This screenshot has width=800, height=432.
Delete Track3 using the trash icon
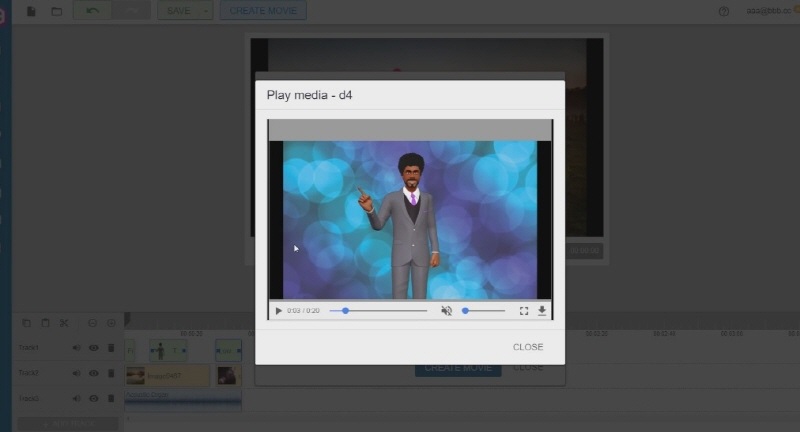point(111,398)
